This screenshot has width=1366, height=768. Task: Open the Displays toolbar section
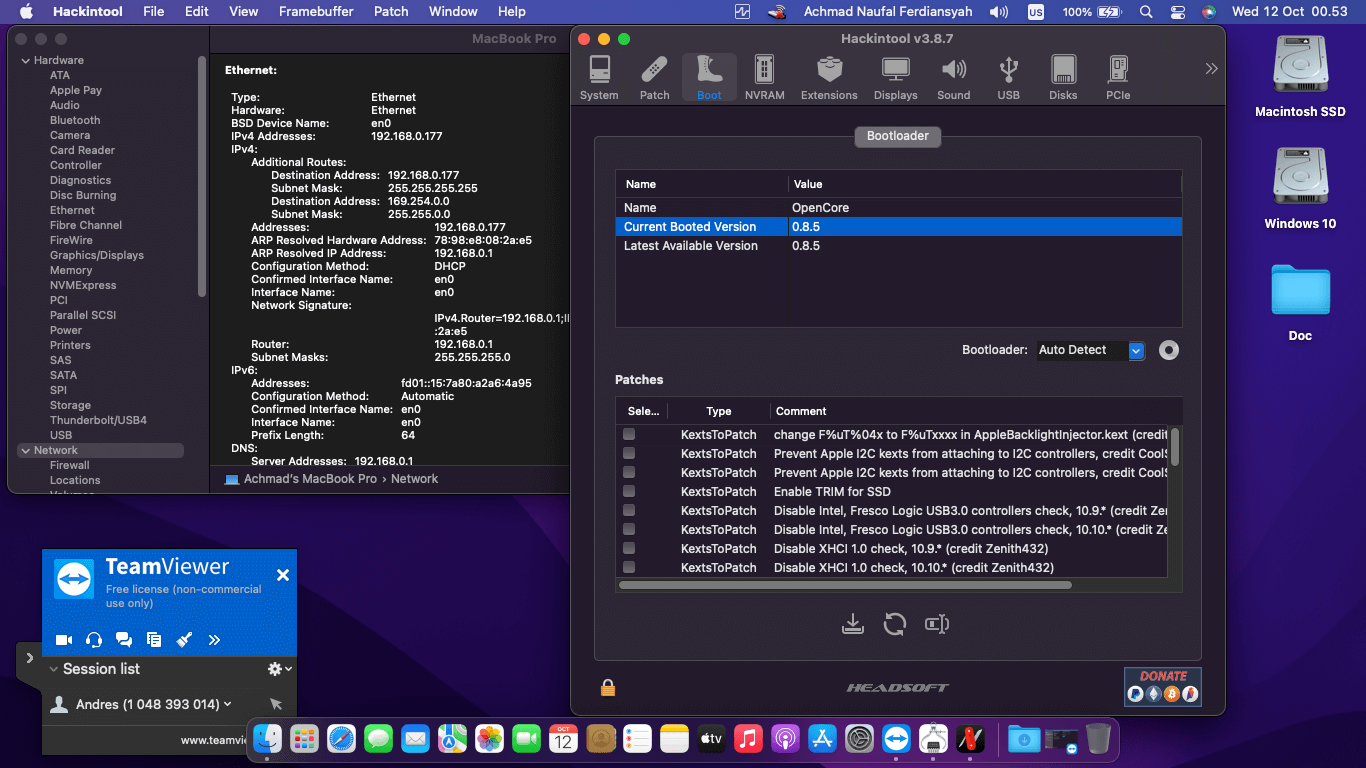click(x=895, y=77)
